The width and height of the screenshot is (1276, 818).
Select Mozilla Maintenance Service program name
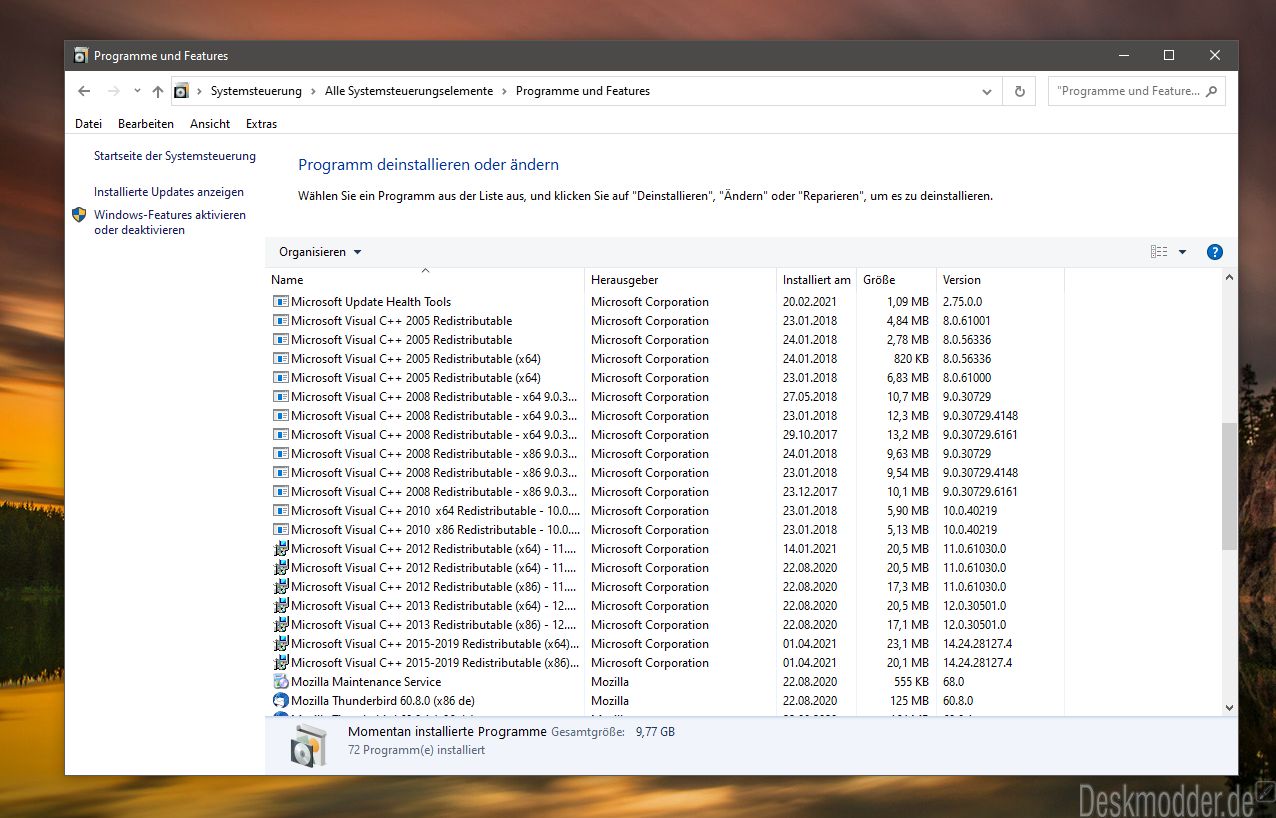[366, 682]
